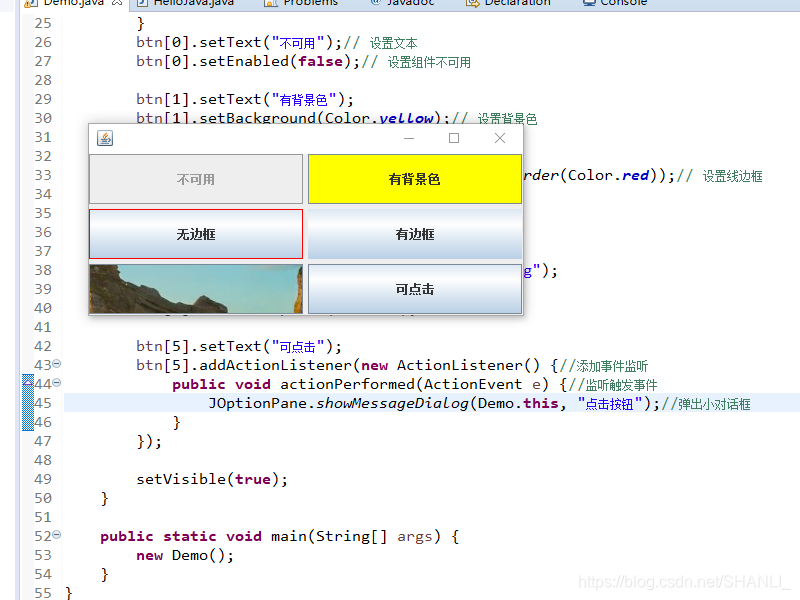800x600 pixels.
Task: Click the blue change marker beside line 45
Action: pos(28,402)
